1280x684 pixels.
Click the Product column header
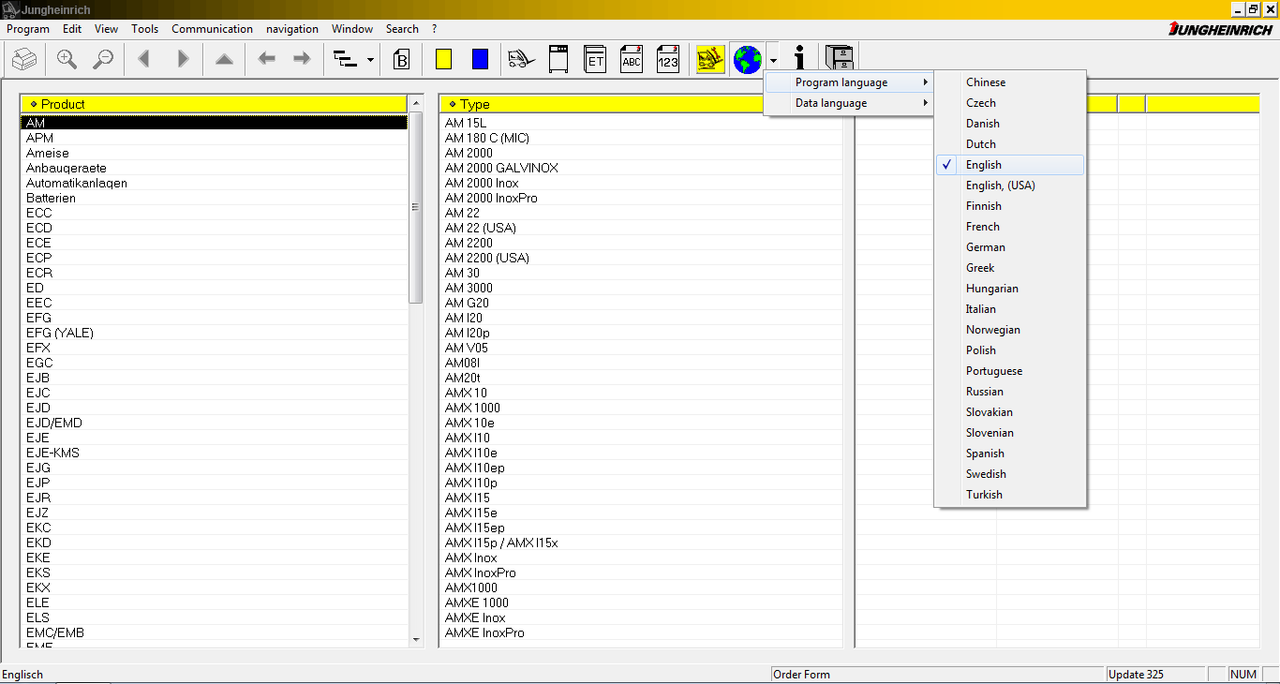tap(214, 104)
